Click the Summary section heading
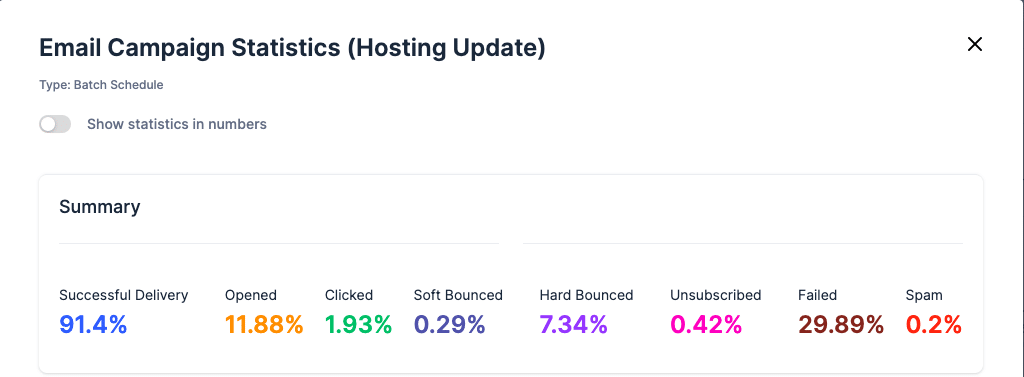This screenshot has height=377, width=1024. click(x=99, y=207)
